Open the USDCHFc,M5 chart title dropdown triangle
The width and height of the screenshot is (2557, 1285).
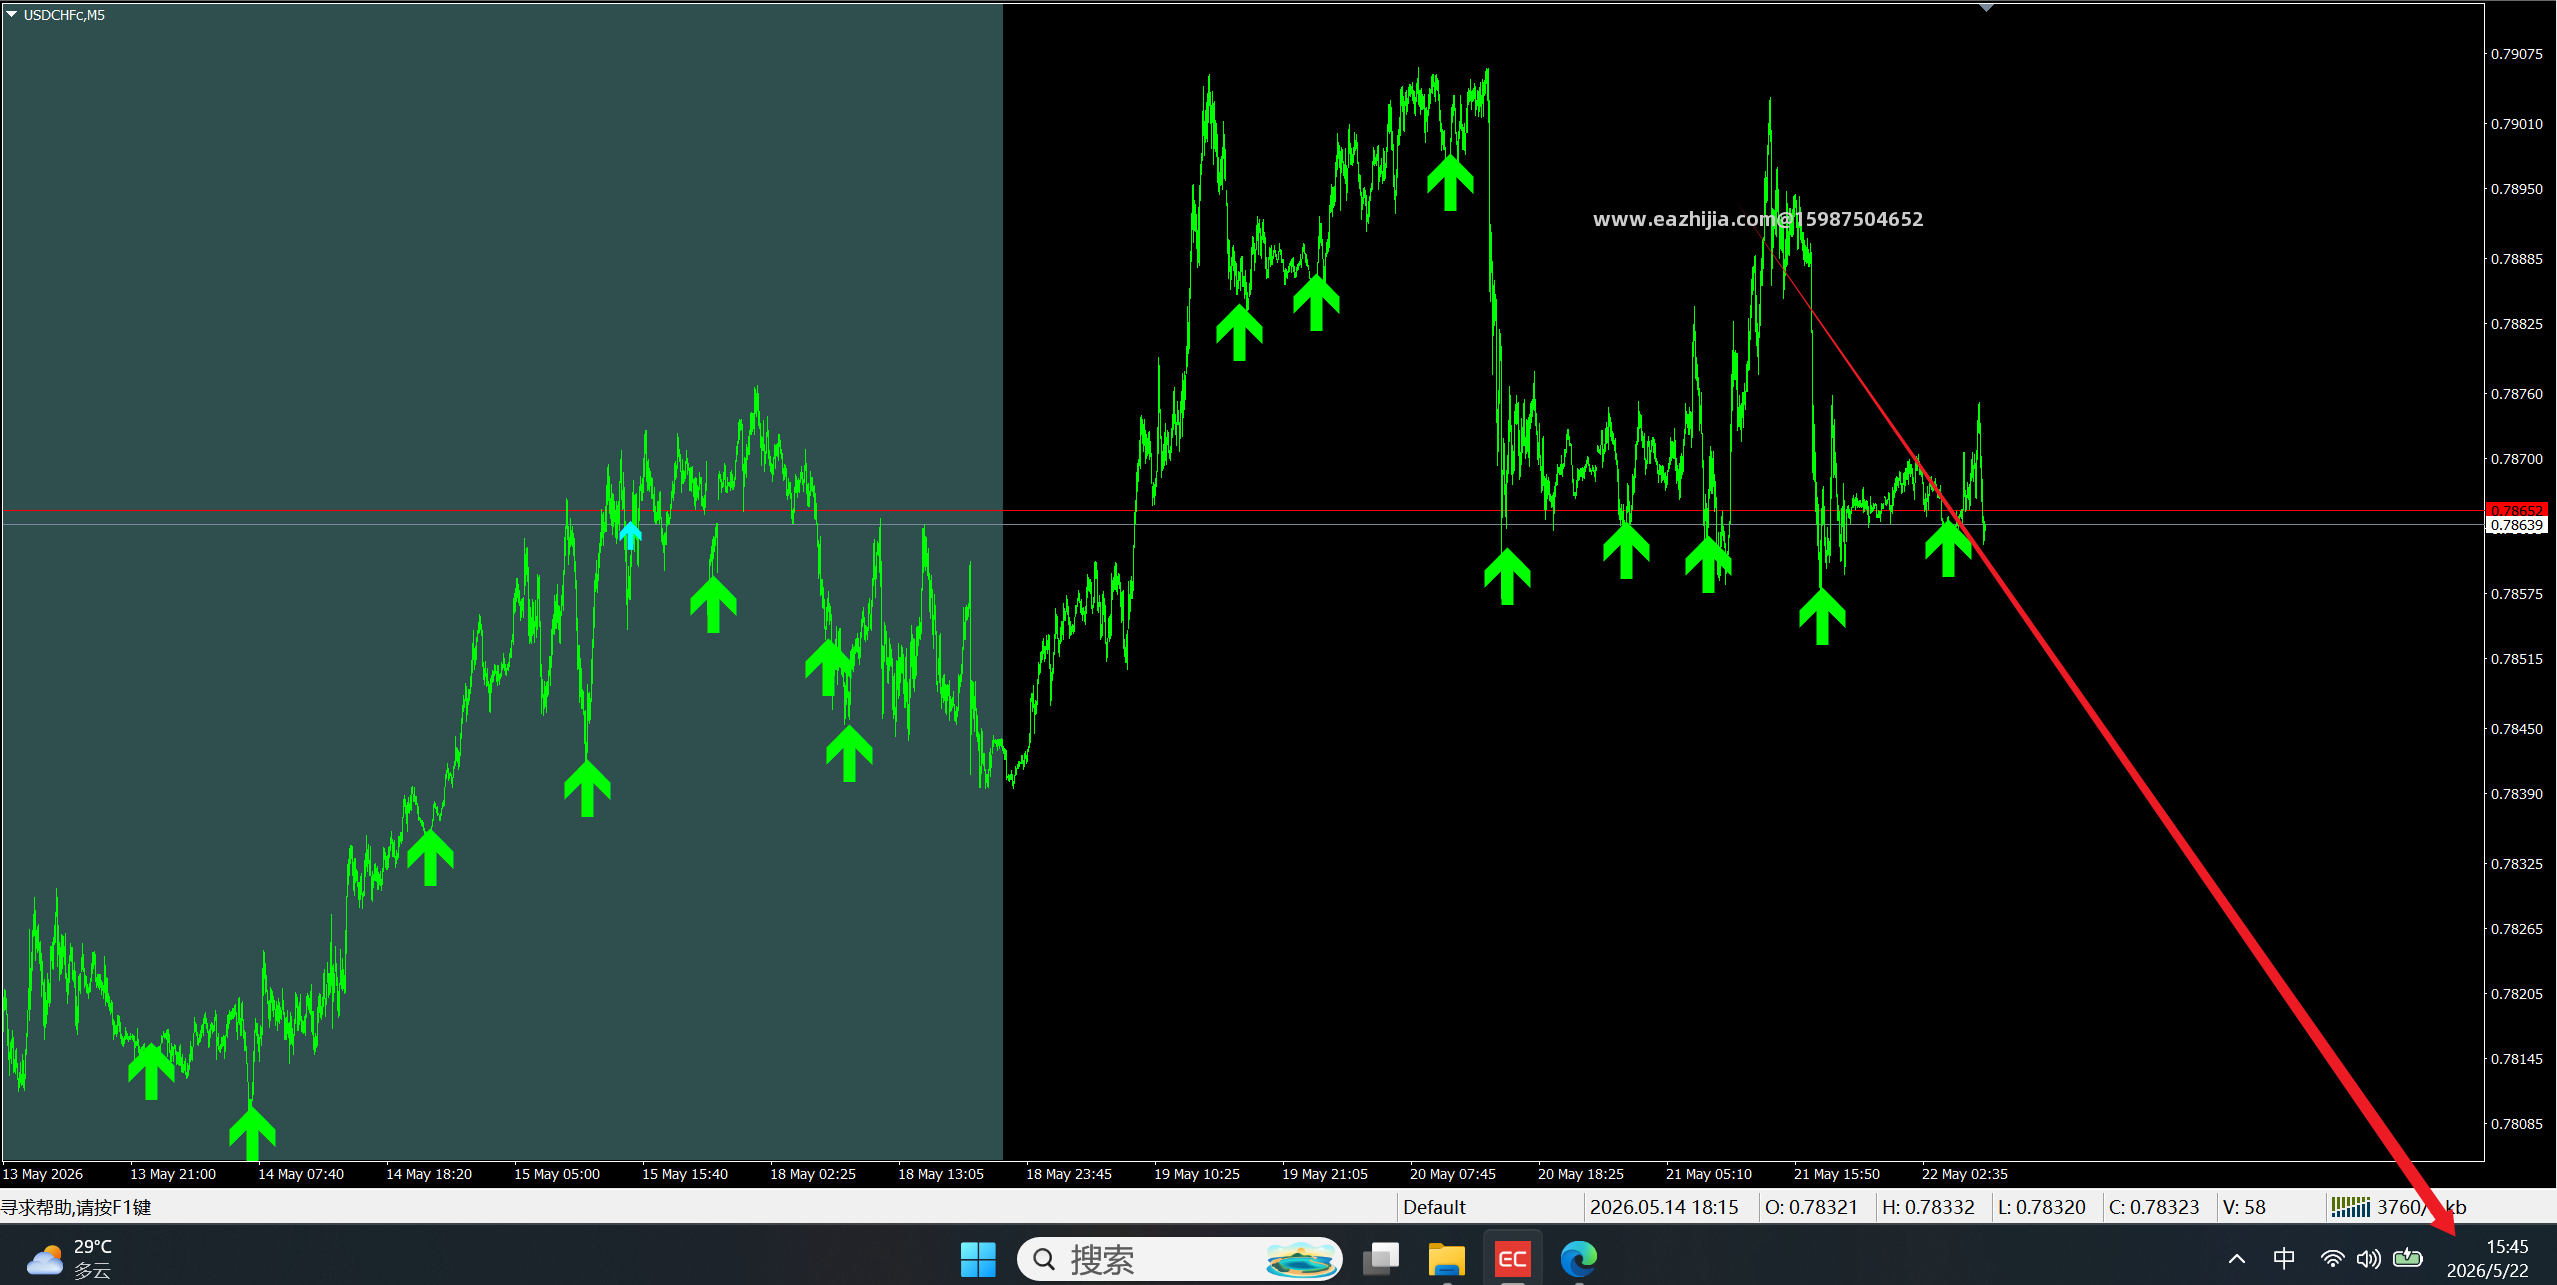click(x=11, y=15)
